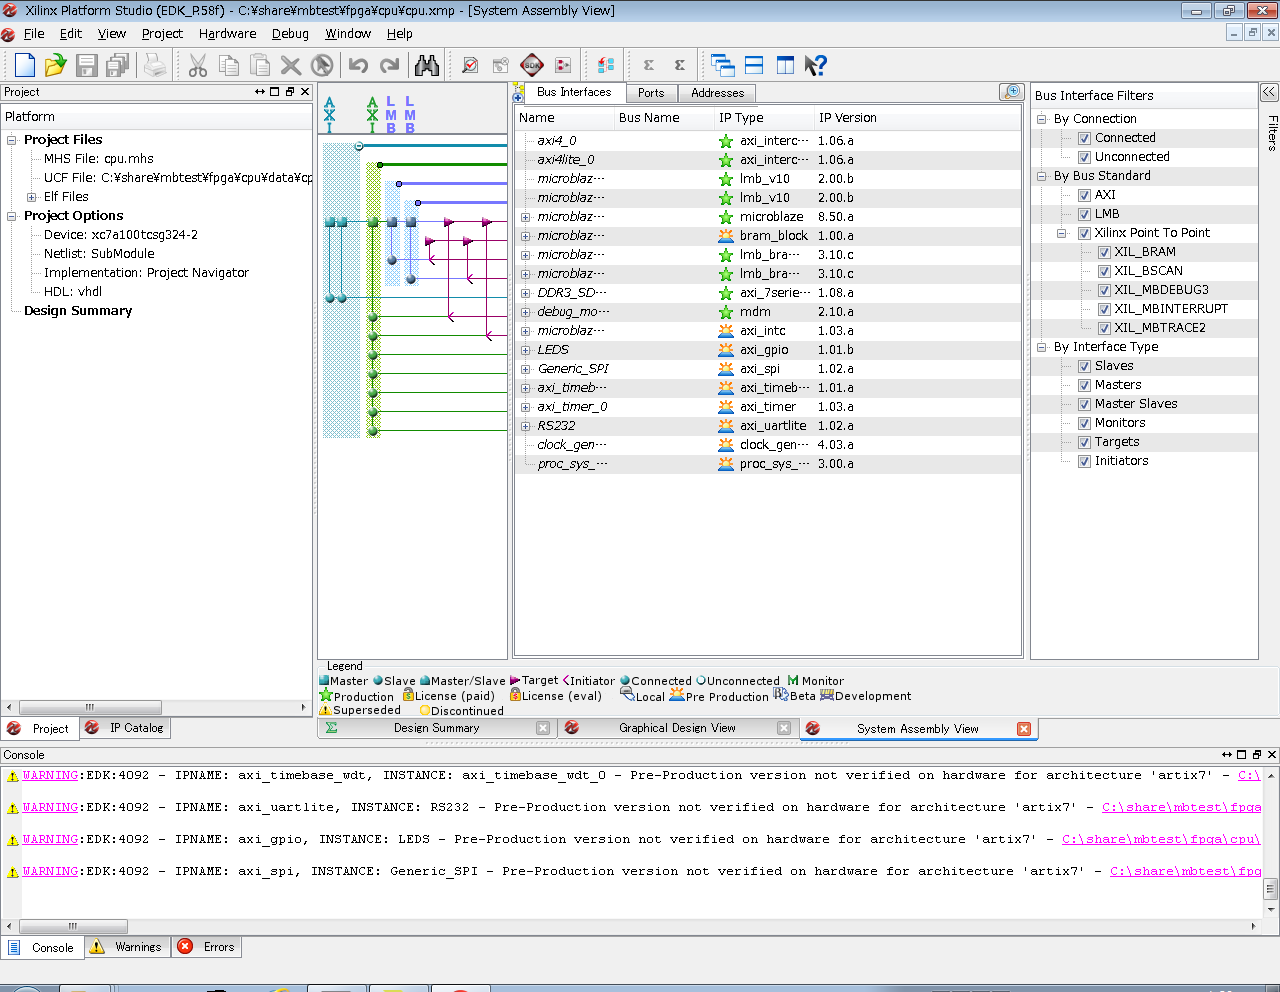Viewport: 1280px width, 992px height.
Task: Open the Hardware menu
Action: (227, 34)
